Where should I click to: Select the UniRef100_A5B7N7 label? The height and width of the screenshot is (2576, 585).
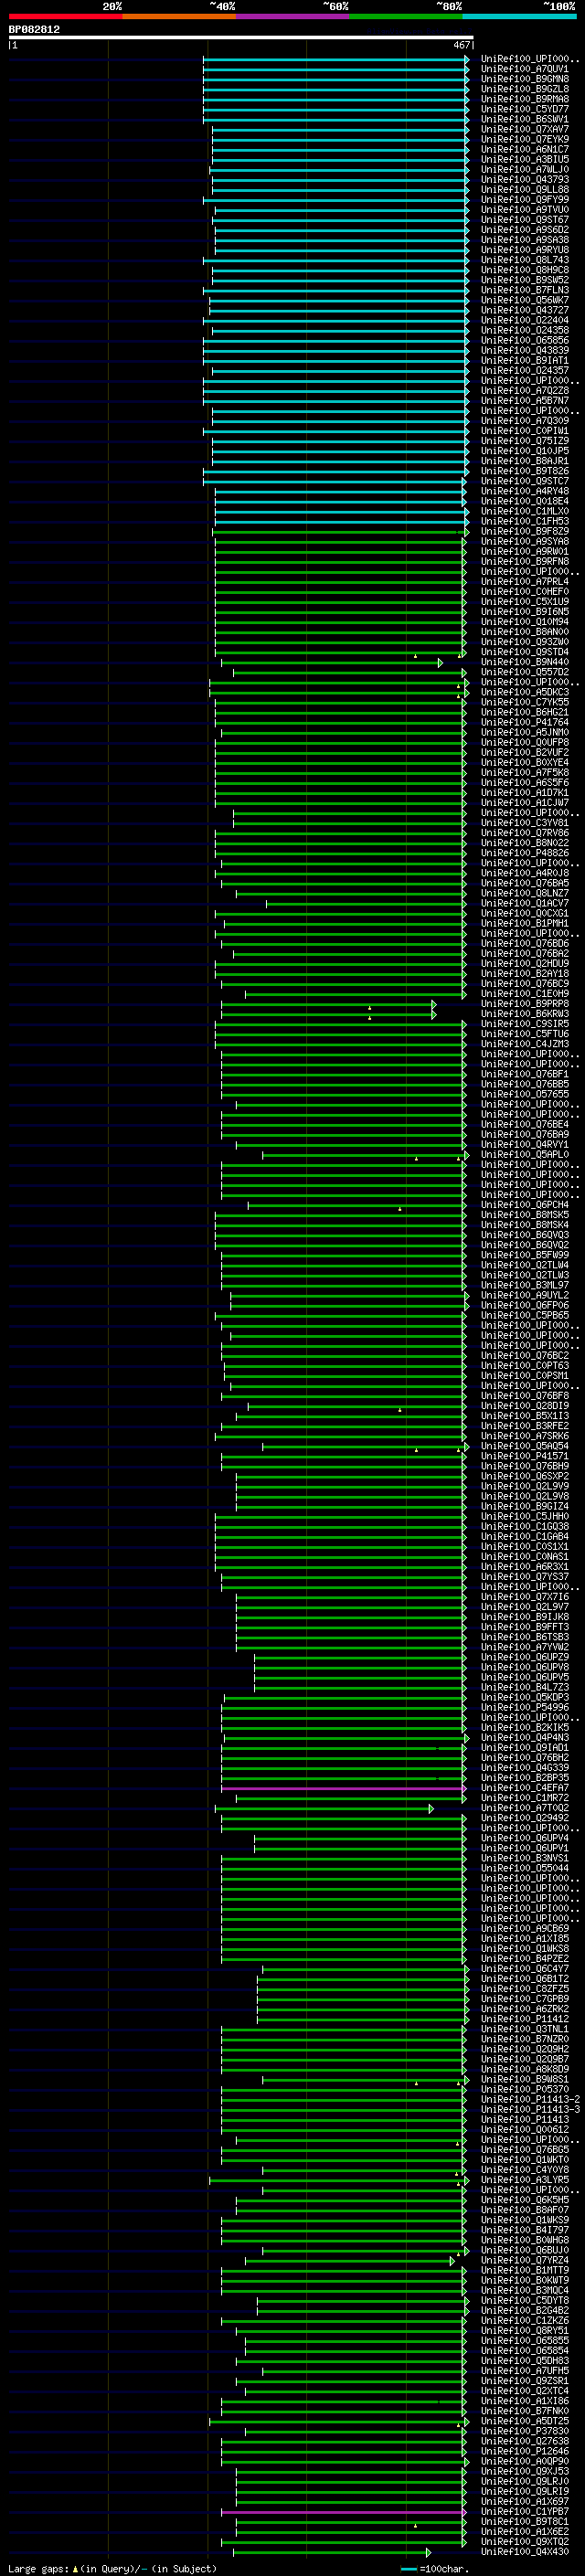tap(524, 400)
